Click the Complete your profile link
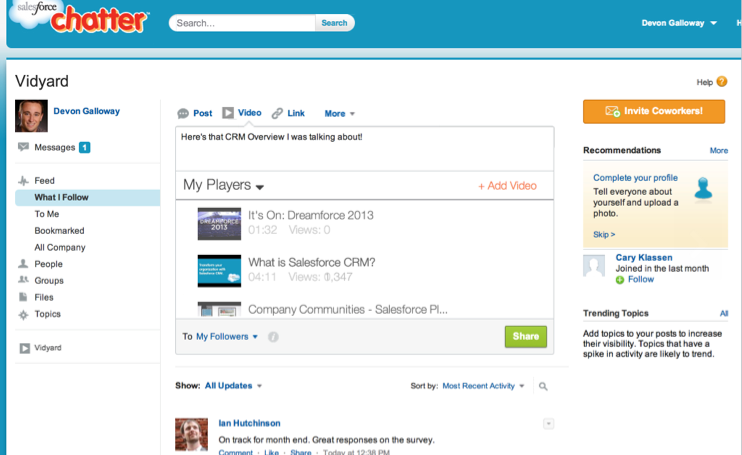 [x=635, y=178]
